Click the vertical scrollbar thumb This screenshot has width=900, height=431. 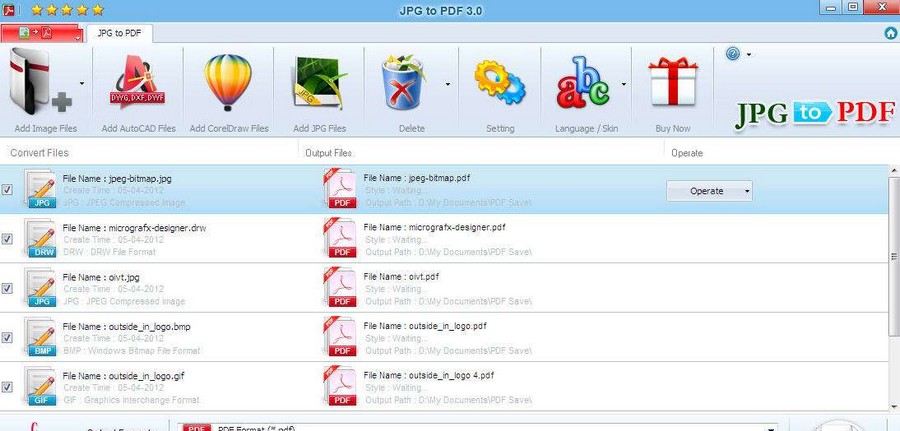[x=894, y=257]
